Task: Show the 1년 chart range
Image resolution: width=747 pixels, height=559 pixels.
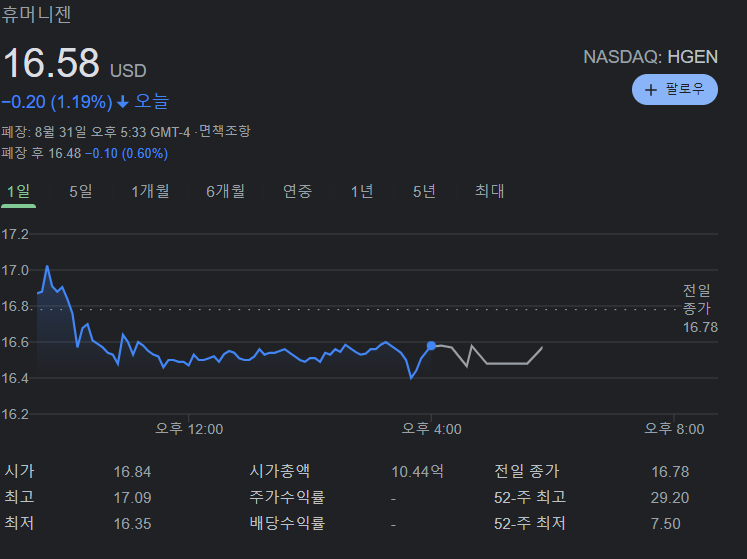Action: pyautogui.click(x=362, y=192)
